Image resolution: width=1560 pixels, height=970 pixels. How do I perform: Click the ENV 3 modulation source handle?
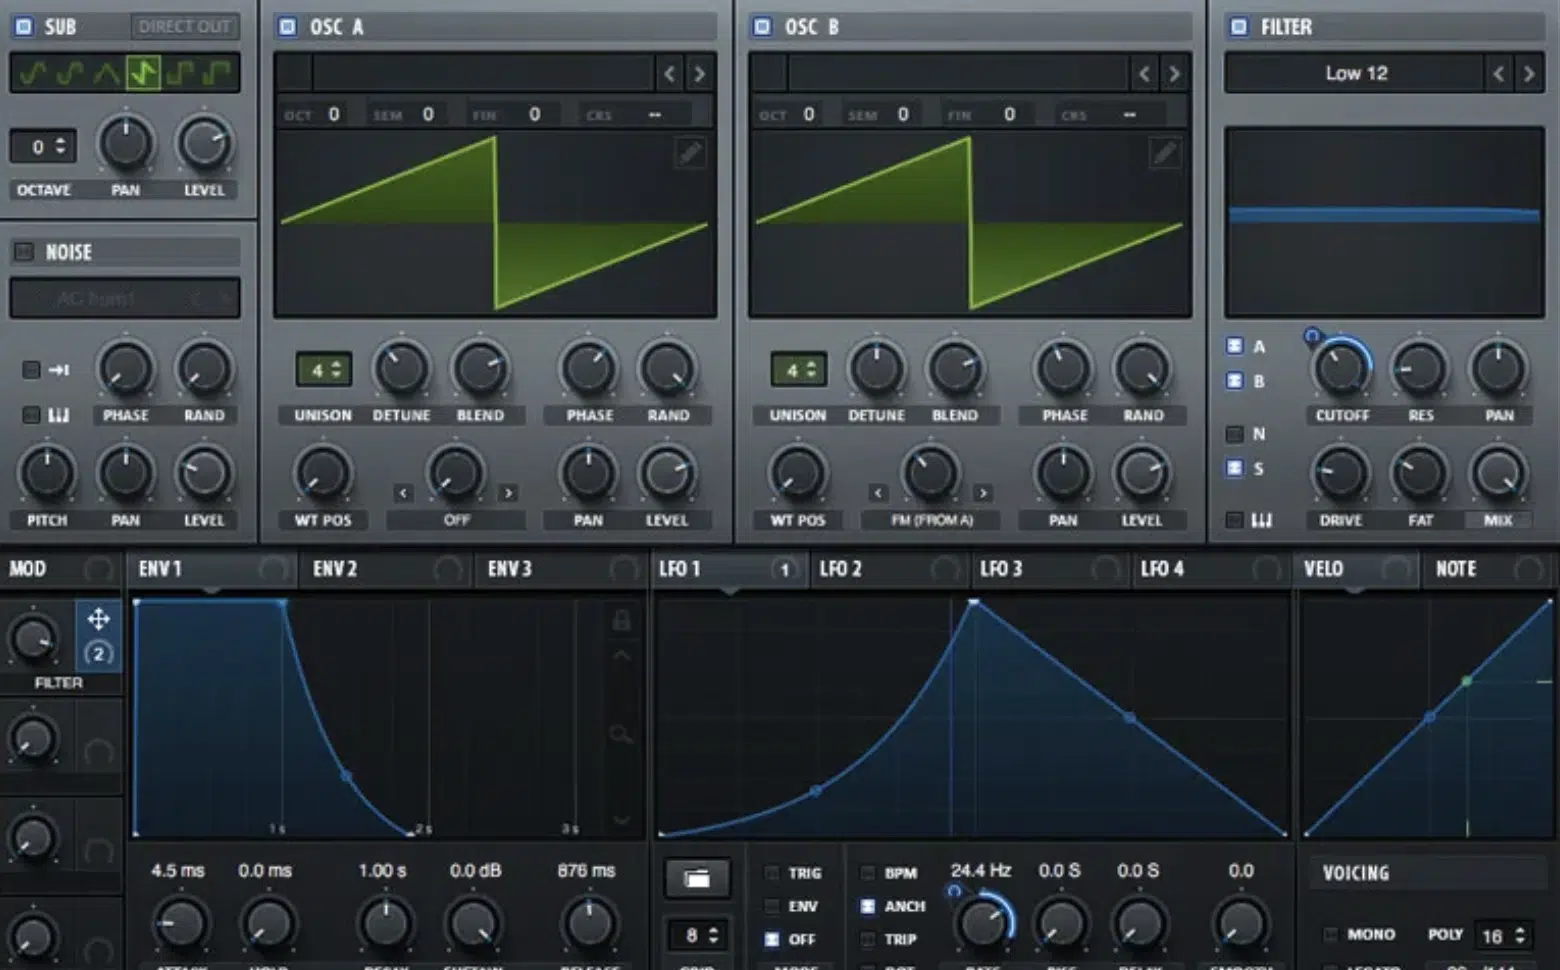point(623,569)
